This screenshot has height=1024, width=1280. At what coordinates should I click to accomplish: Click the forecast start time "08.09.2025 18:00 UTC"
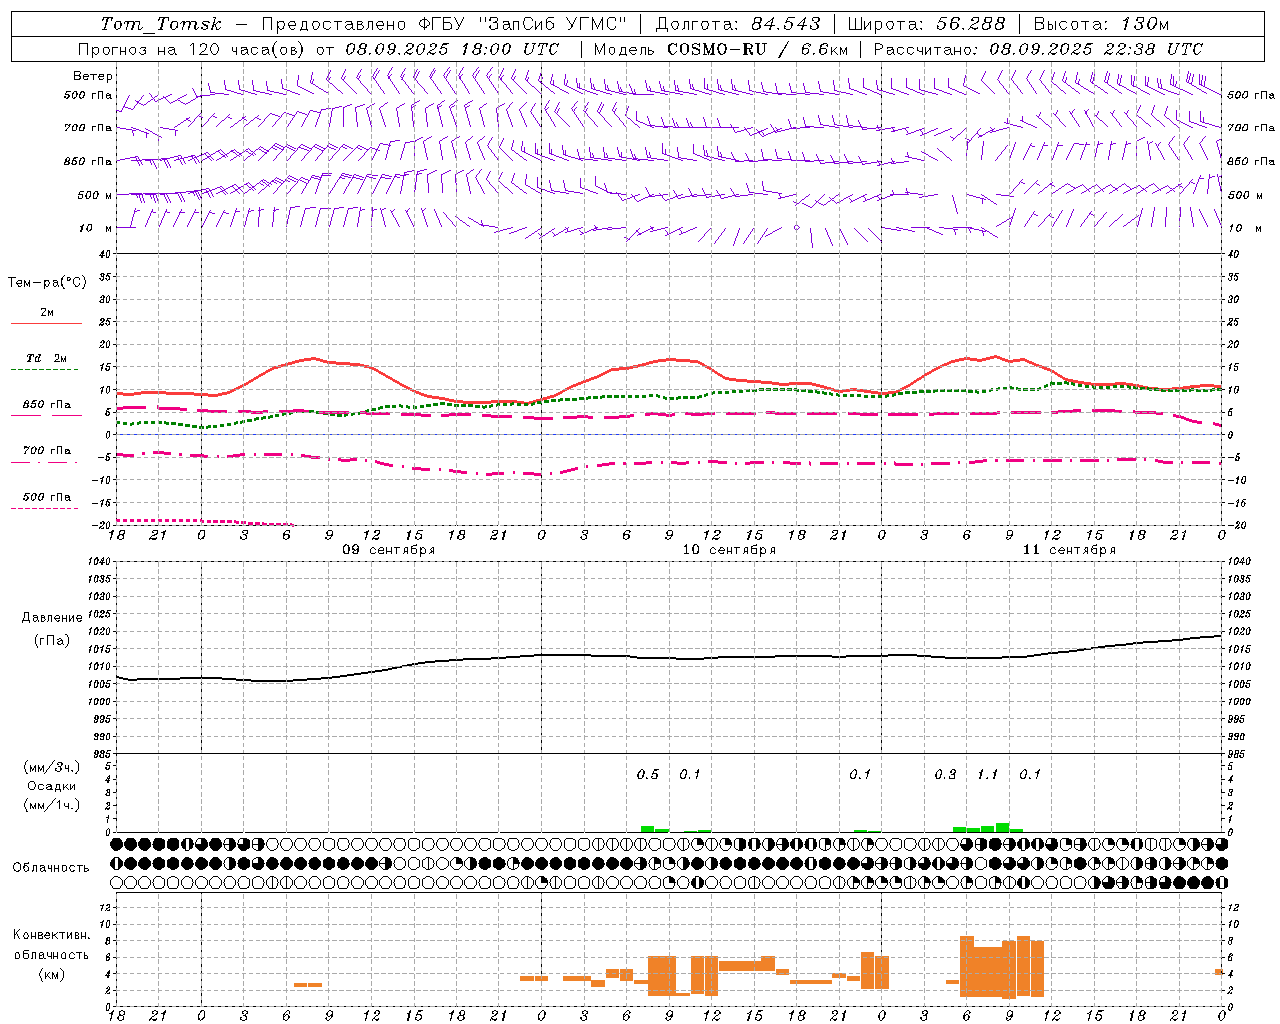click(452, 49)
